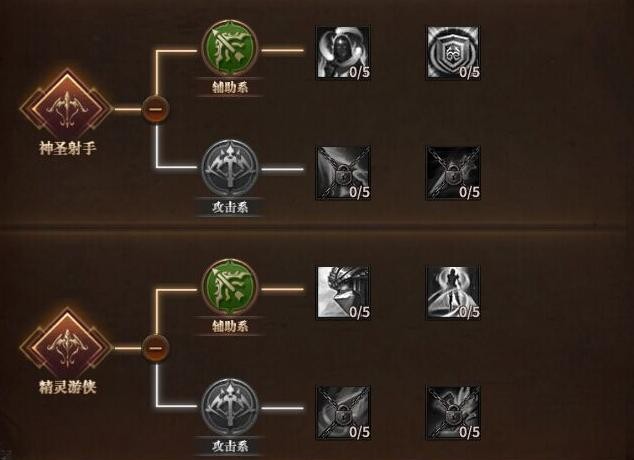634x460 pixels.
Task: Choose gray 攻击系 emblem under 精灵游侠
Action: pos(230,407)
